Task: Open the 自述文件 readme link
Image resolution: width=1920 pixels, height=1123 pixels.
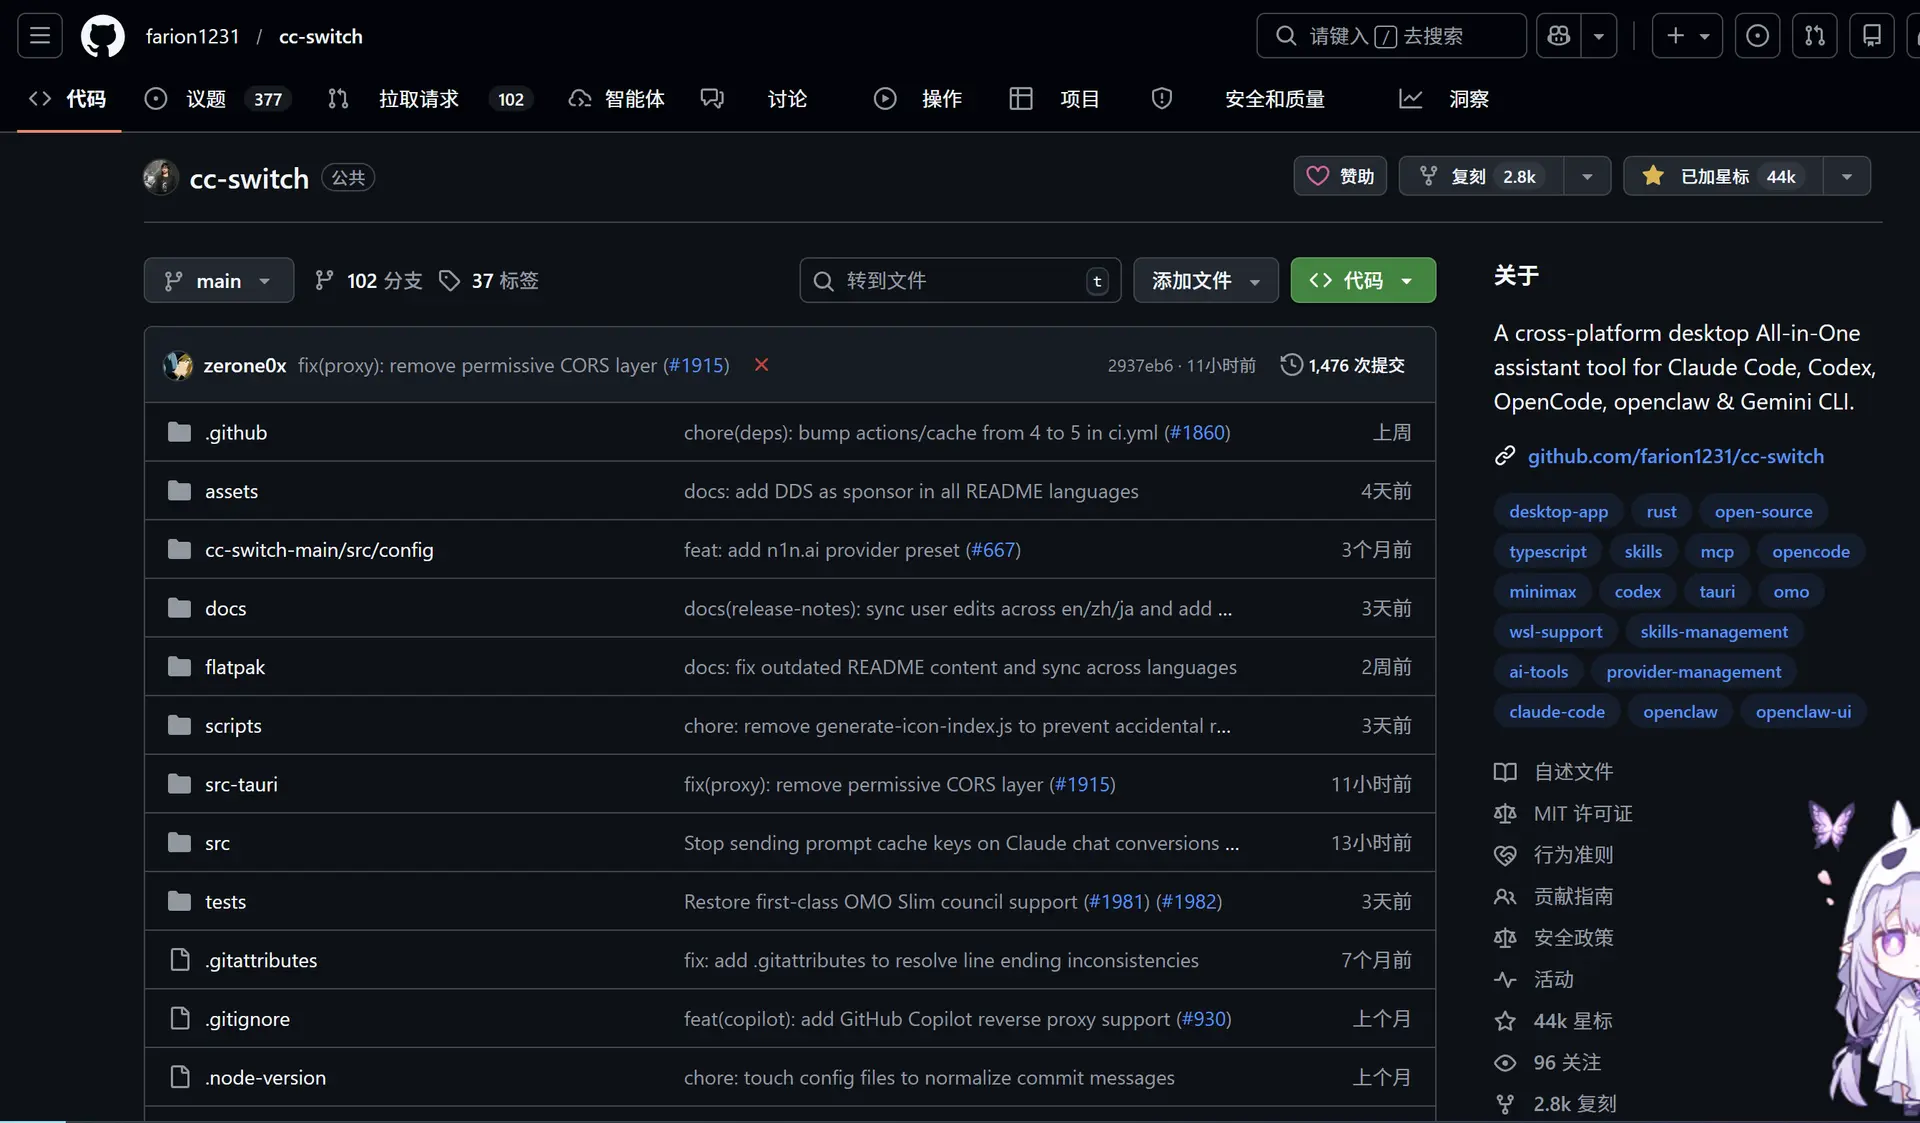Action: tap(1554, 772)
